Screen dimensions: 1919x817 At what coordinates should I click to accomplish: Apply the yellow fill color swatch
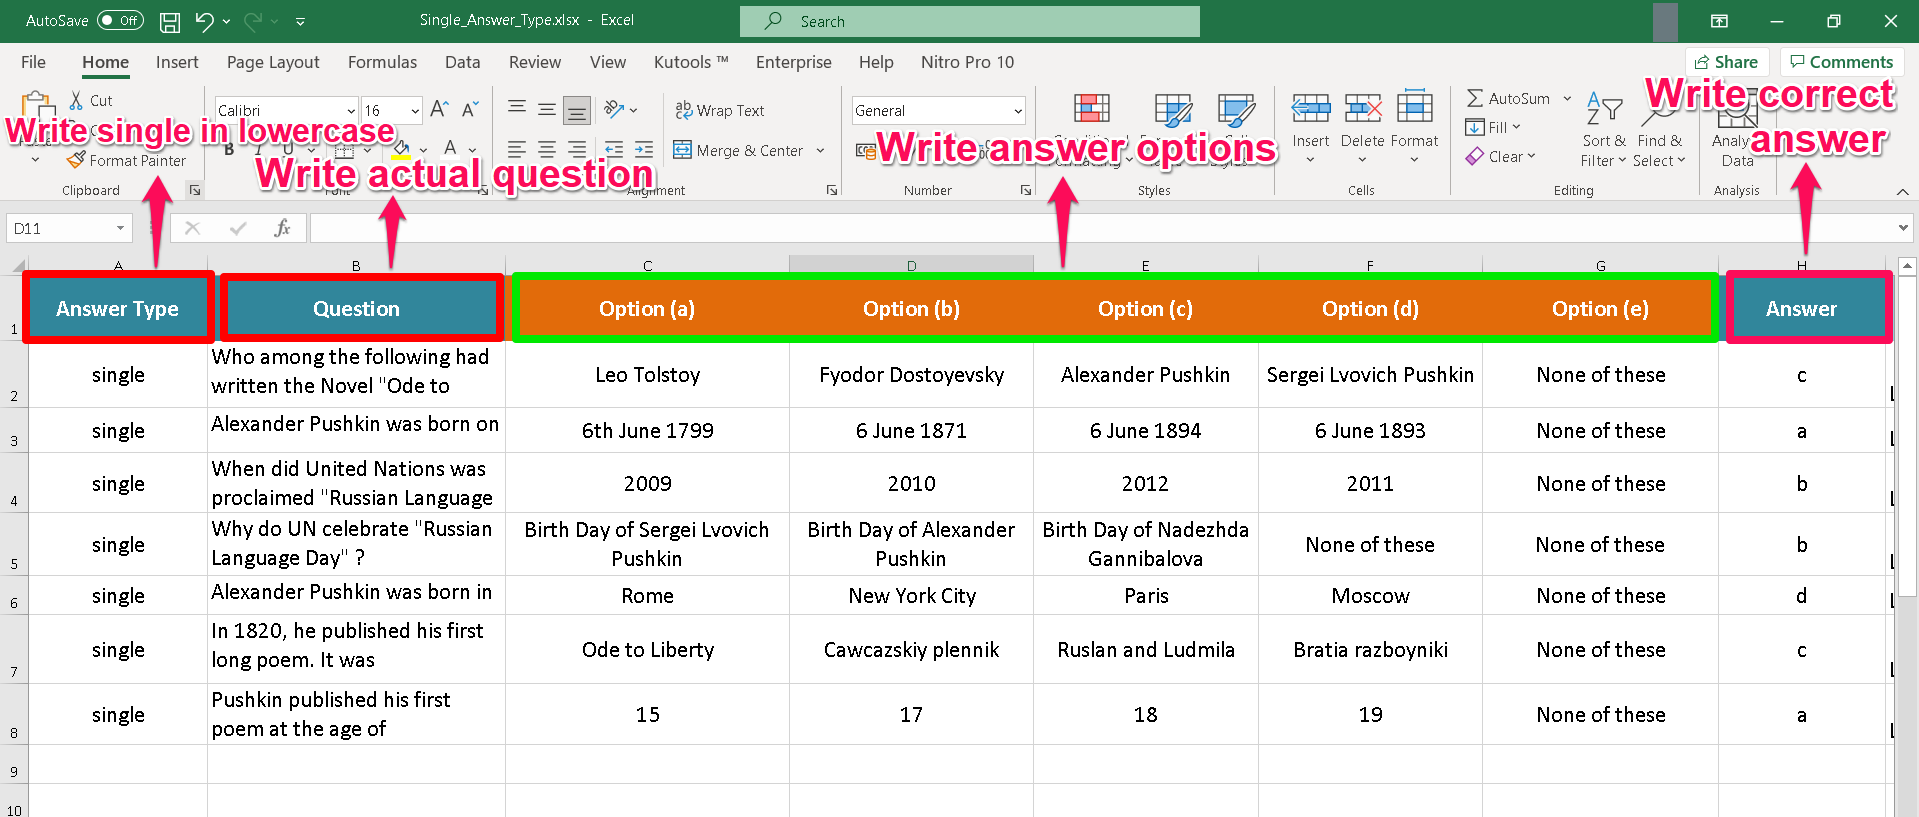coord(401,150)
